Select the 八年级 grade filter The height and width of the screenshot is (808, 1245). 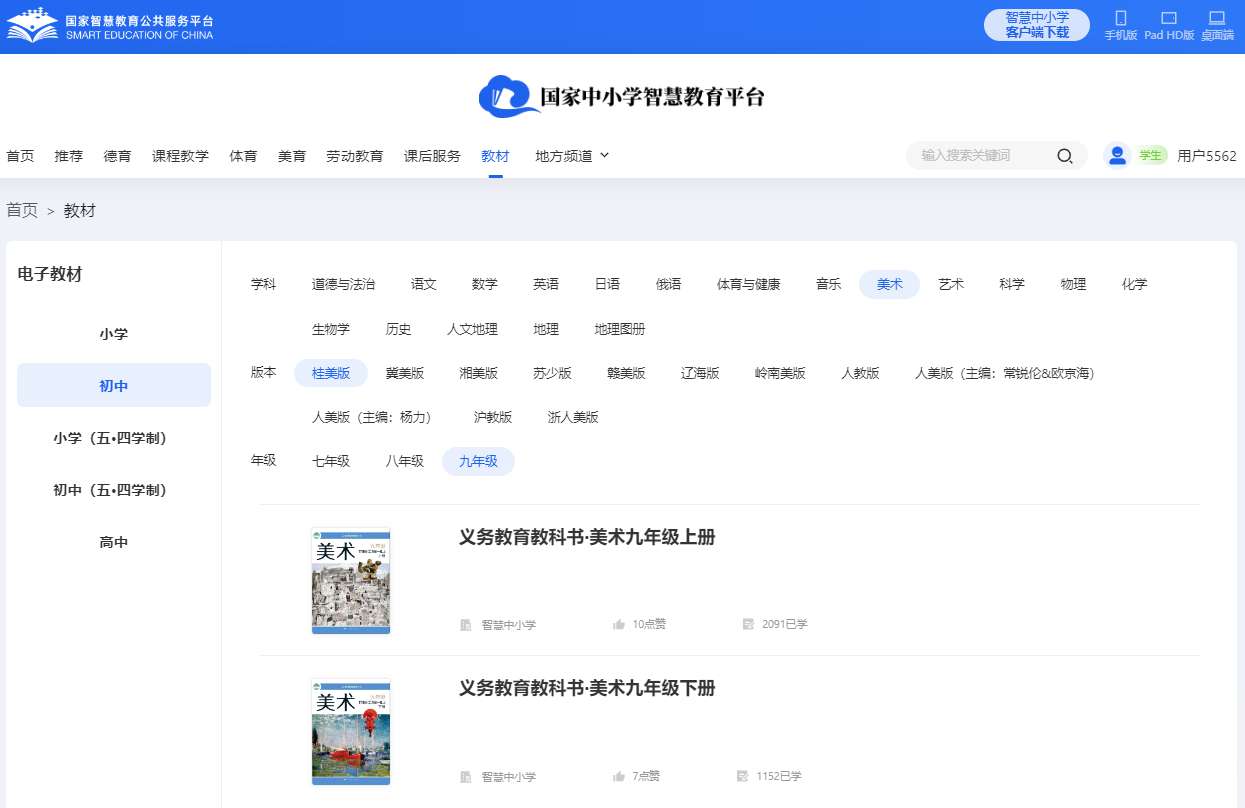coord(405,461)
